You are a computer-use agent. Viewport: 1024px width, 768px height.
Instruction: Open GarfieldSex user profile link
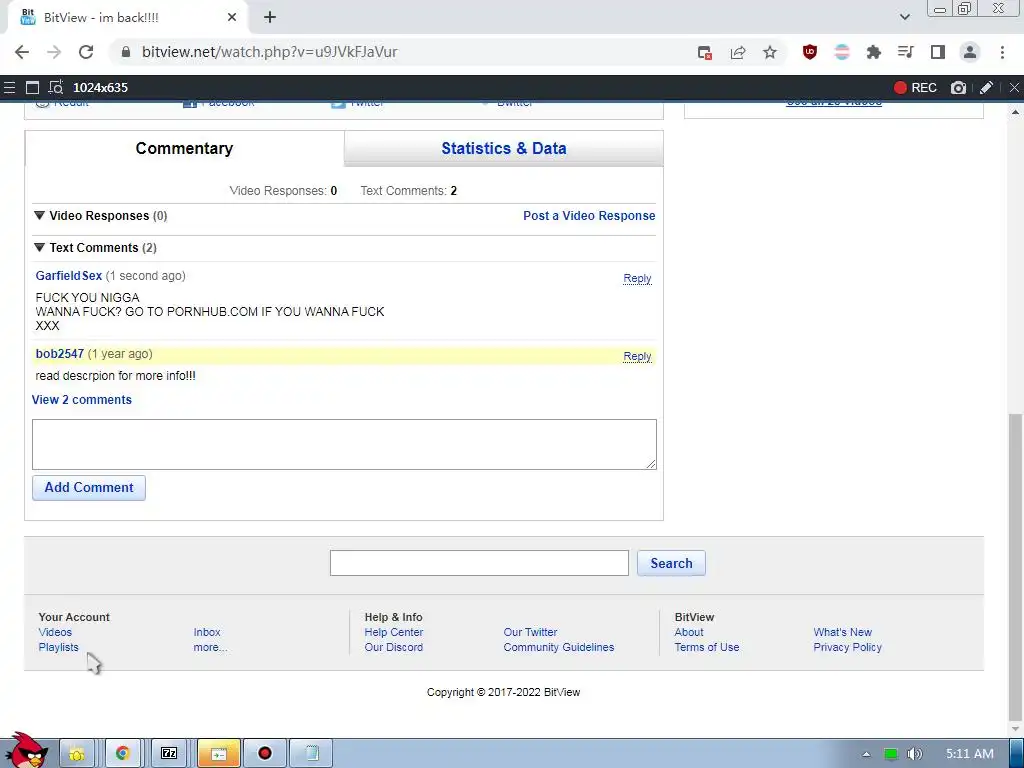click(69, 276)
